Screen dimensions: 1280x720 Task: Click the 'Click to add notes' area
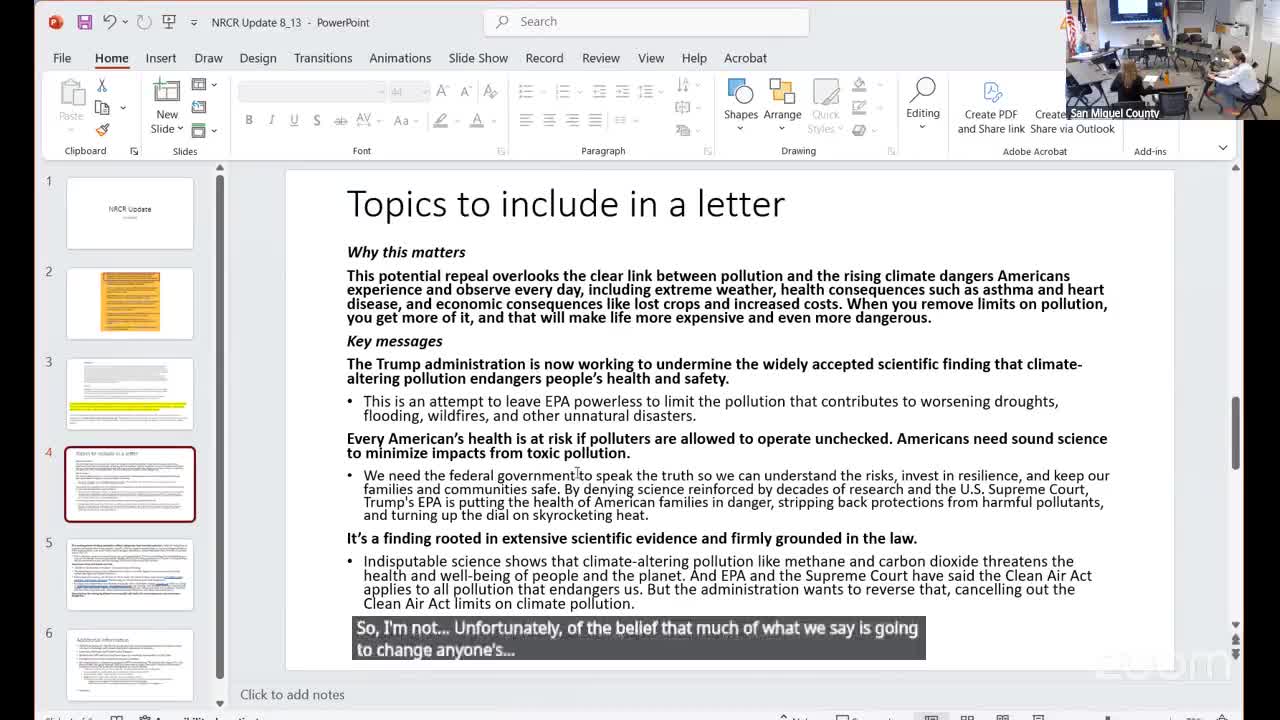point(292,694)
